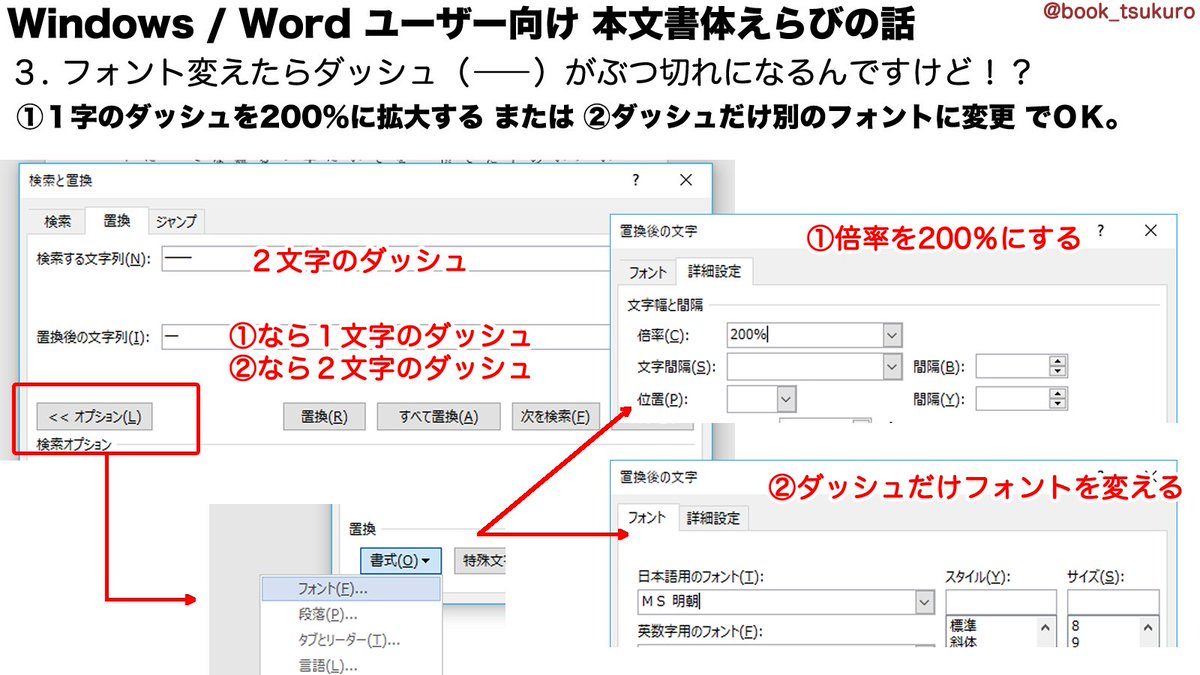Click the サイズ(S) input box

pos(1113,602)
